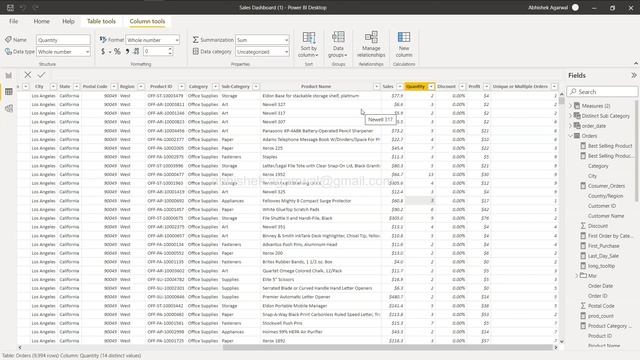Select Discount column header

[446, 87]
